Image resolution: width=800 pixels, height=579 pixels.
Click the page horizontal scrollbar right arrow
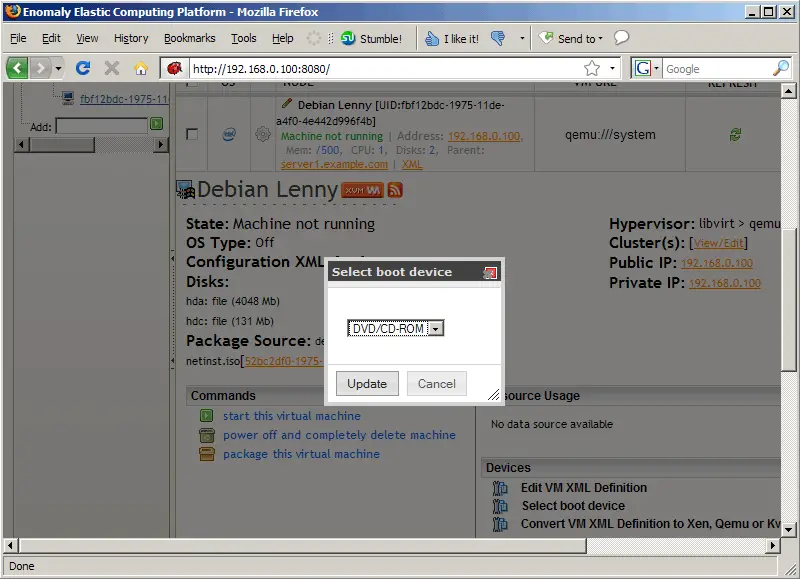coord(772,545)
